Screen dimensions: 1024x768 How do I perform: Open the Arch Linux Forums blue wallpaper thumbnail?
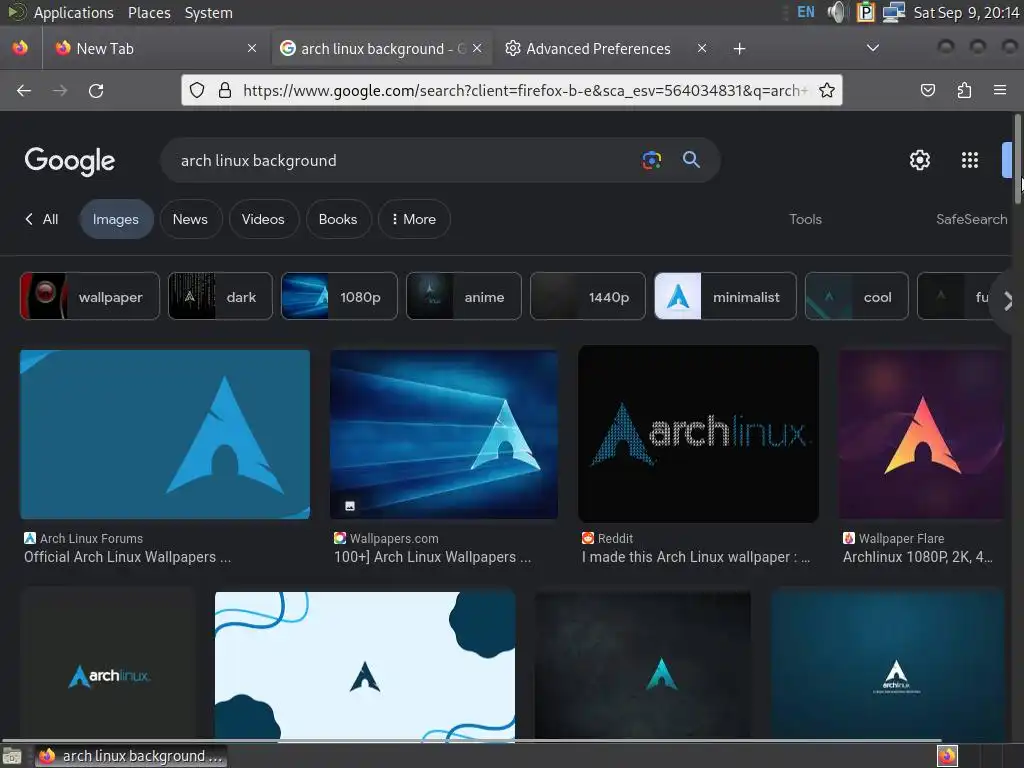pyautogui.click(x=165, y=434)
